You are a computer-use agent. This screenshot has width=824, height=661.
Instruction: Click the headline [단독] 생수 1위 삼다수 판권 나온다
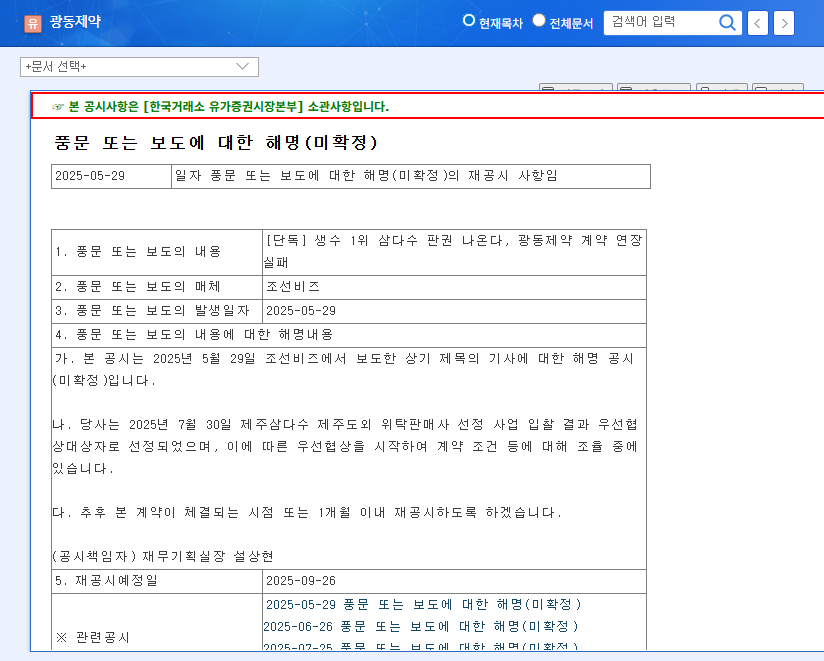[455, 252]
